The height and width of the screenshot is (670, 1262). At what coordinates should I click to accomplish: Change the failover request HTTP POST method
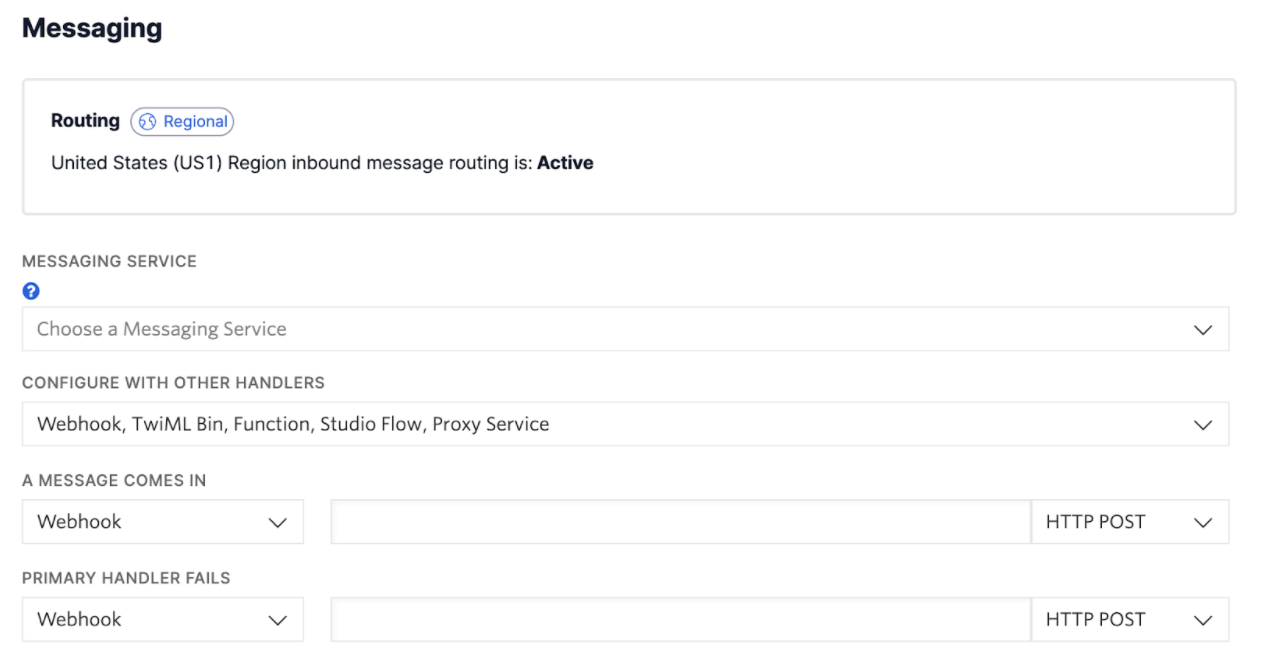[1130, 619]
